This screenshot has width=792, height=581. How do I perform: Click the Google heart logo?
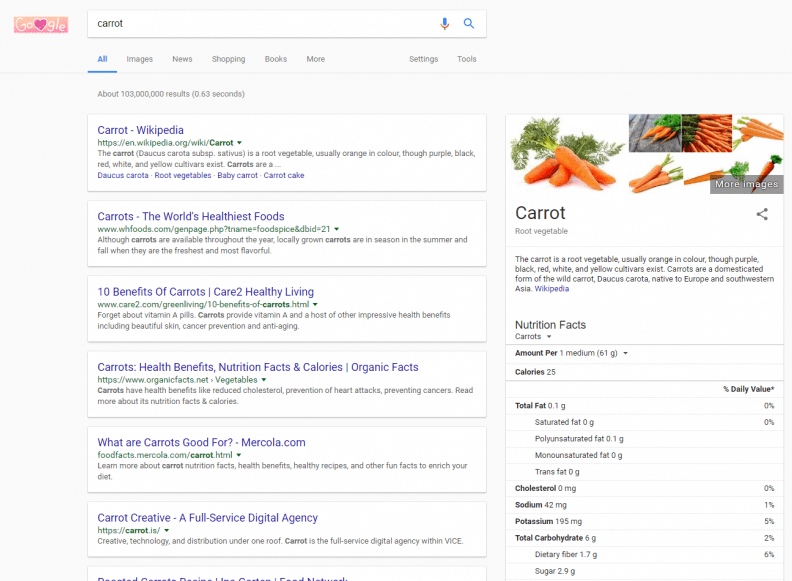(x=41, y=24)
